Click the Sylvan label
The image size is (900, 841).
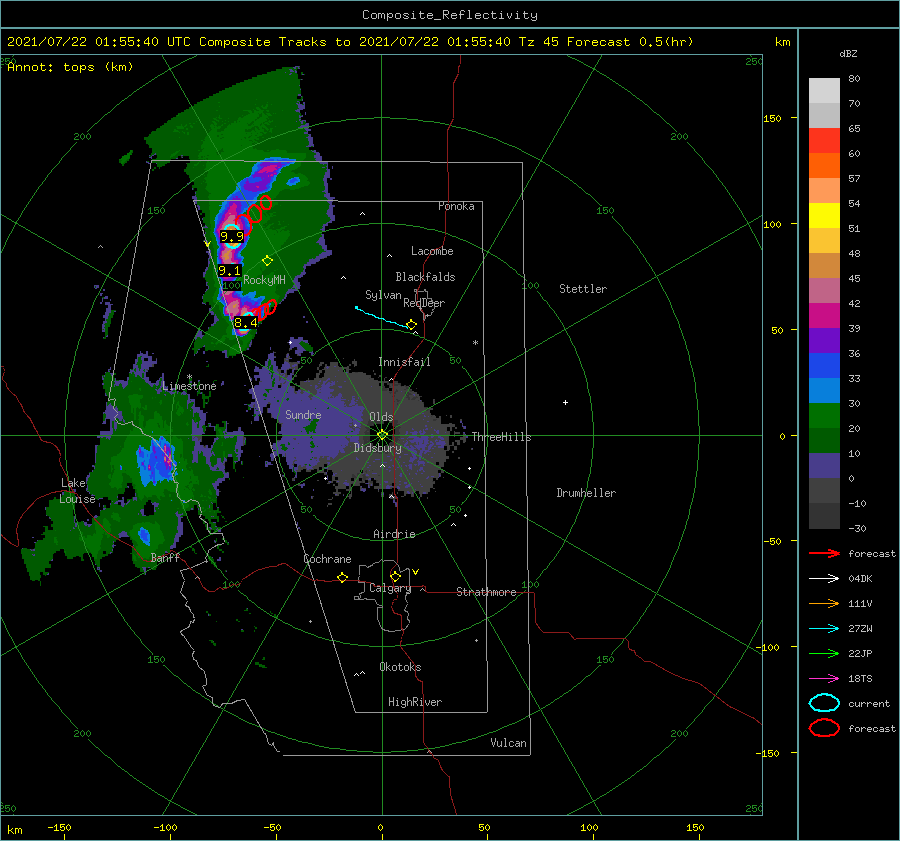click(x=383, y=295)
